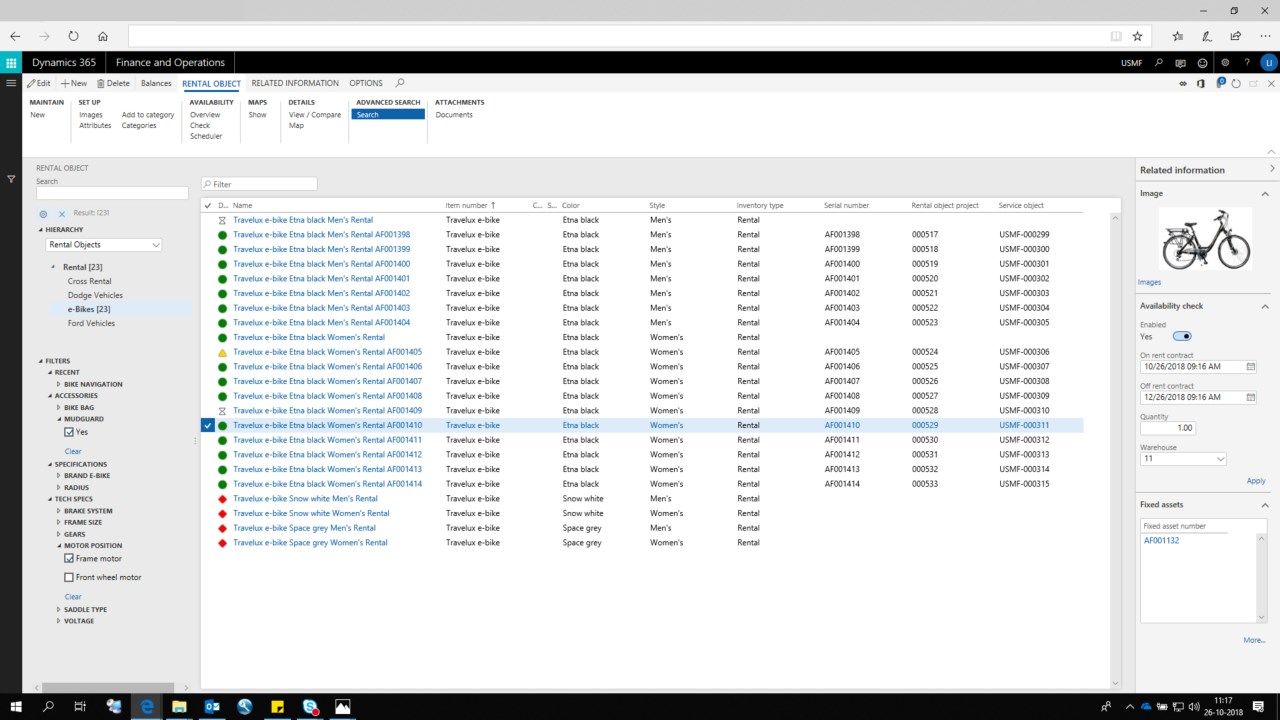Open File Explorer from the taskbar
Screen dimensions: 1280x720
tap(180, 706)
